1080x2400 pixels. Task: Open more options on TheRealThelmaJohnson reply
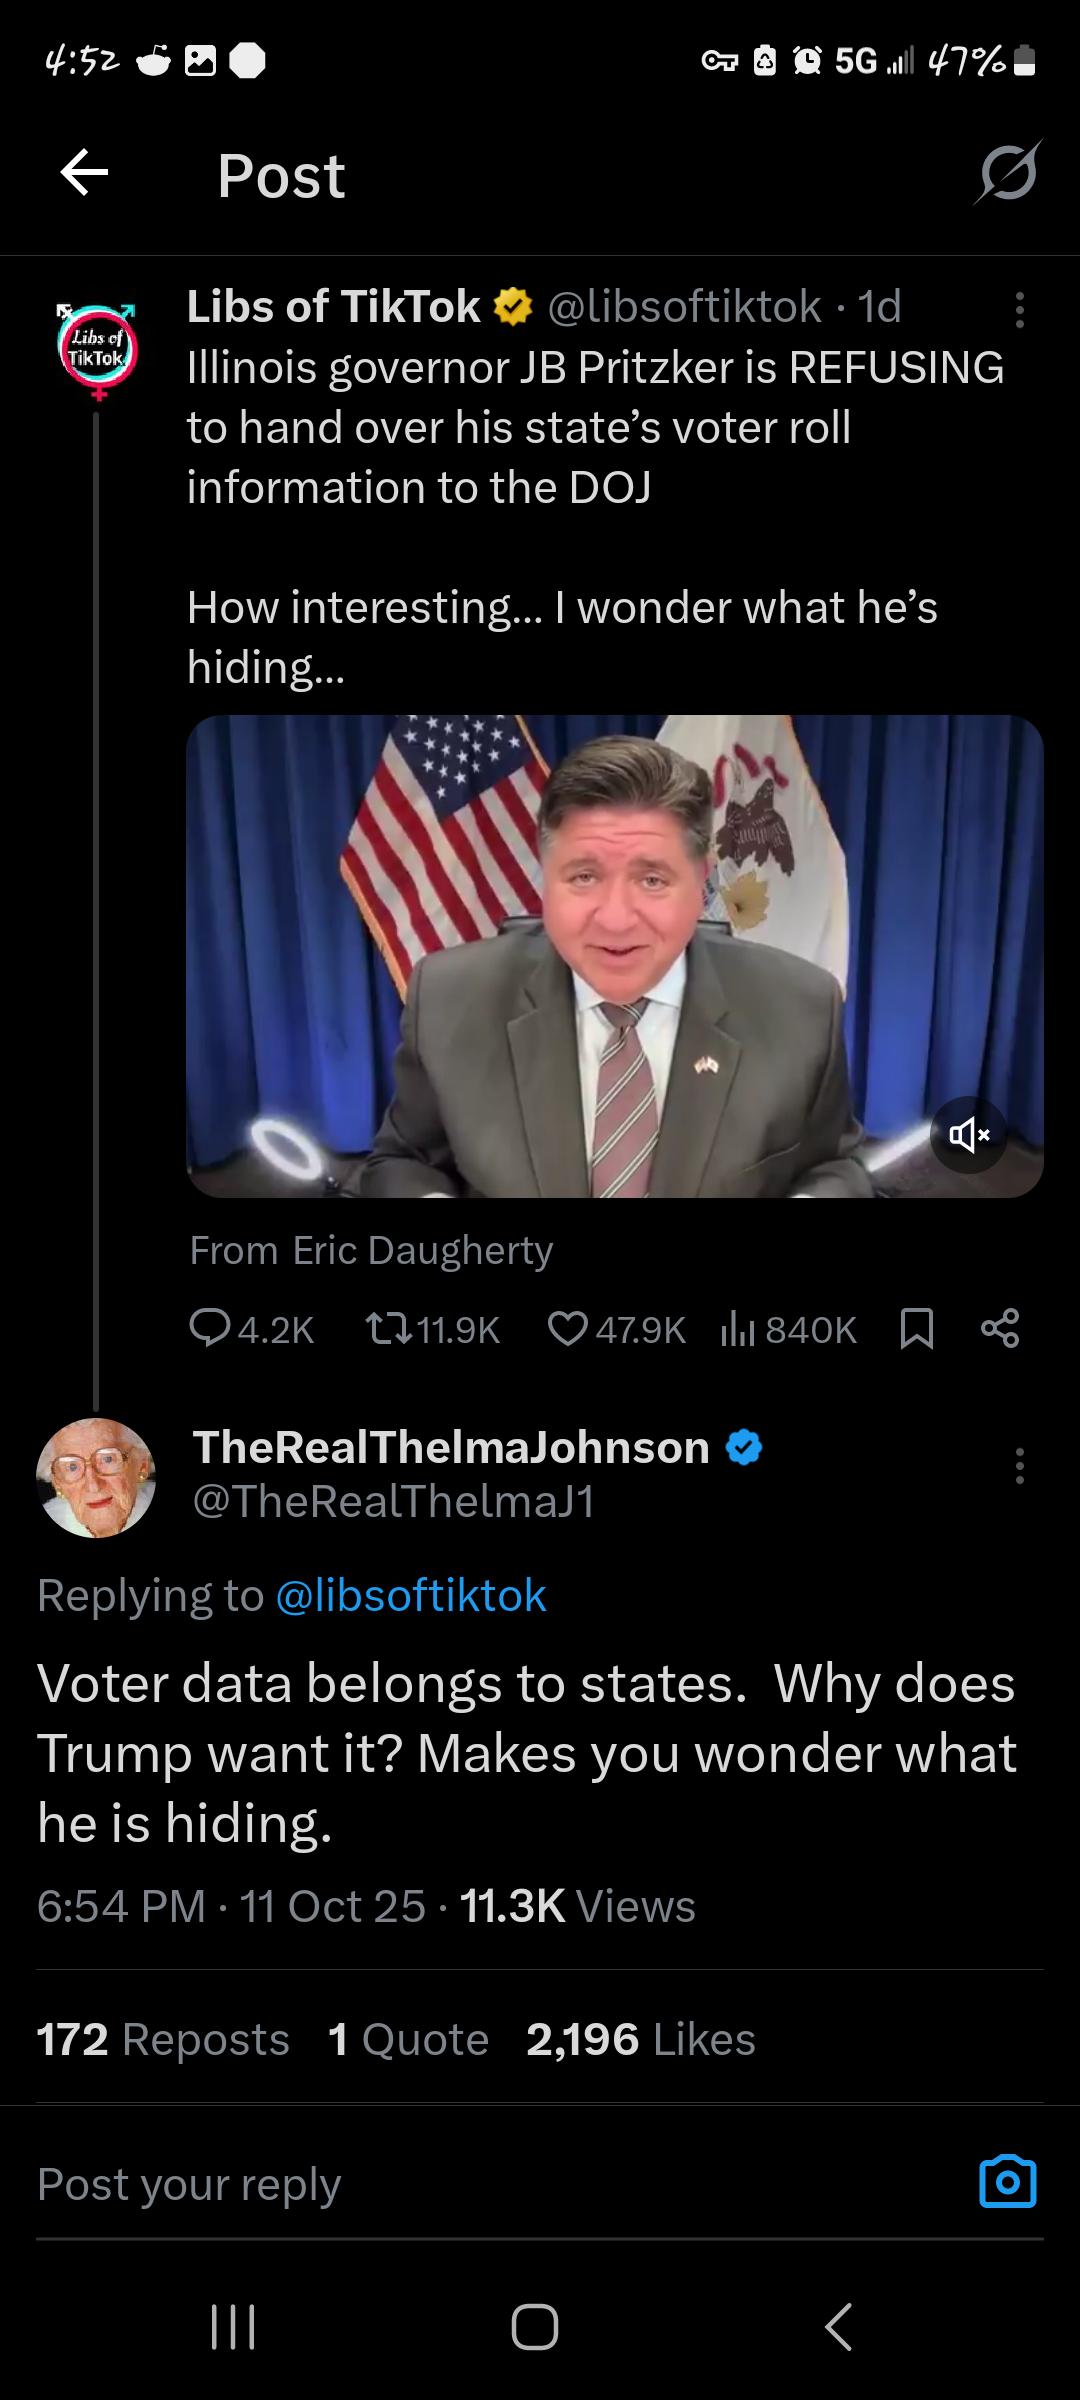(x=1019, y=1465)
